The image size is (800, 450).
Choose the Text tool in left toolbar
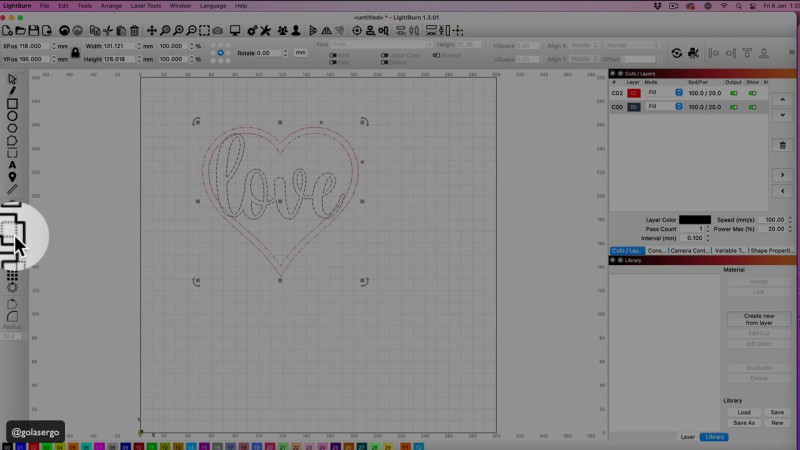12,165
